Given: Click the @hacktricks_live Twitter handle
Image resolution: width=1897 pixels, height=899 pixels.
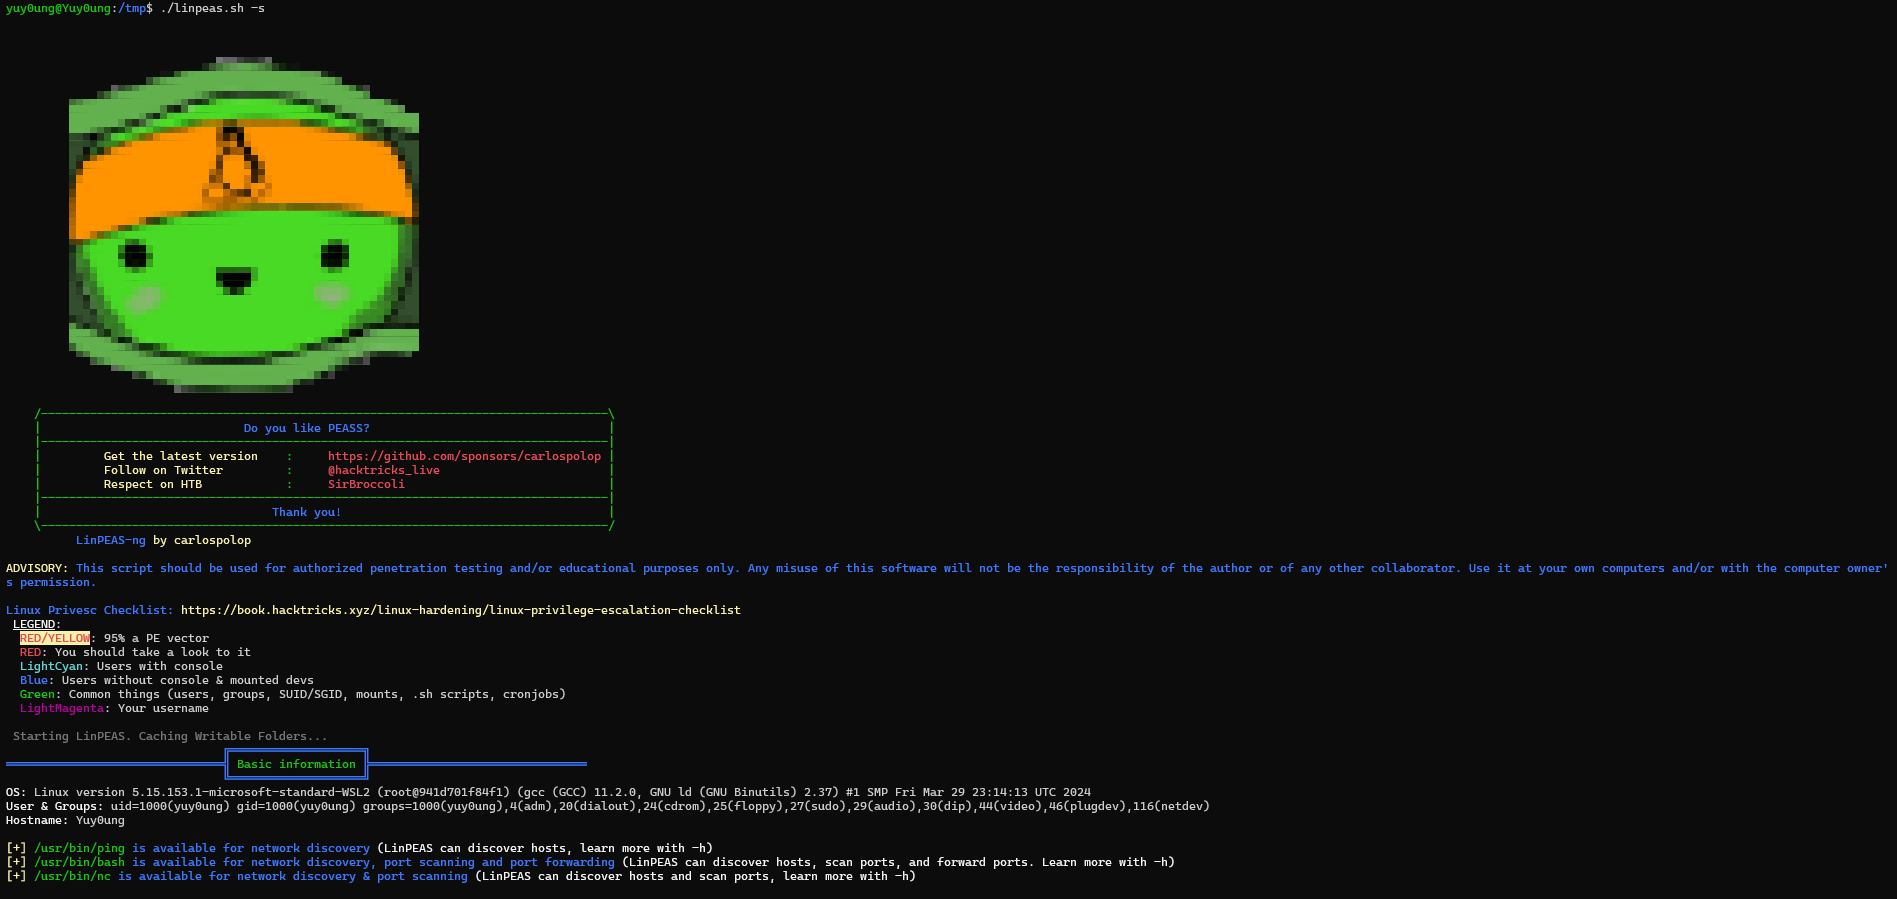Looking at the screenshot, I should coord(383,470).
